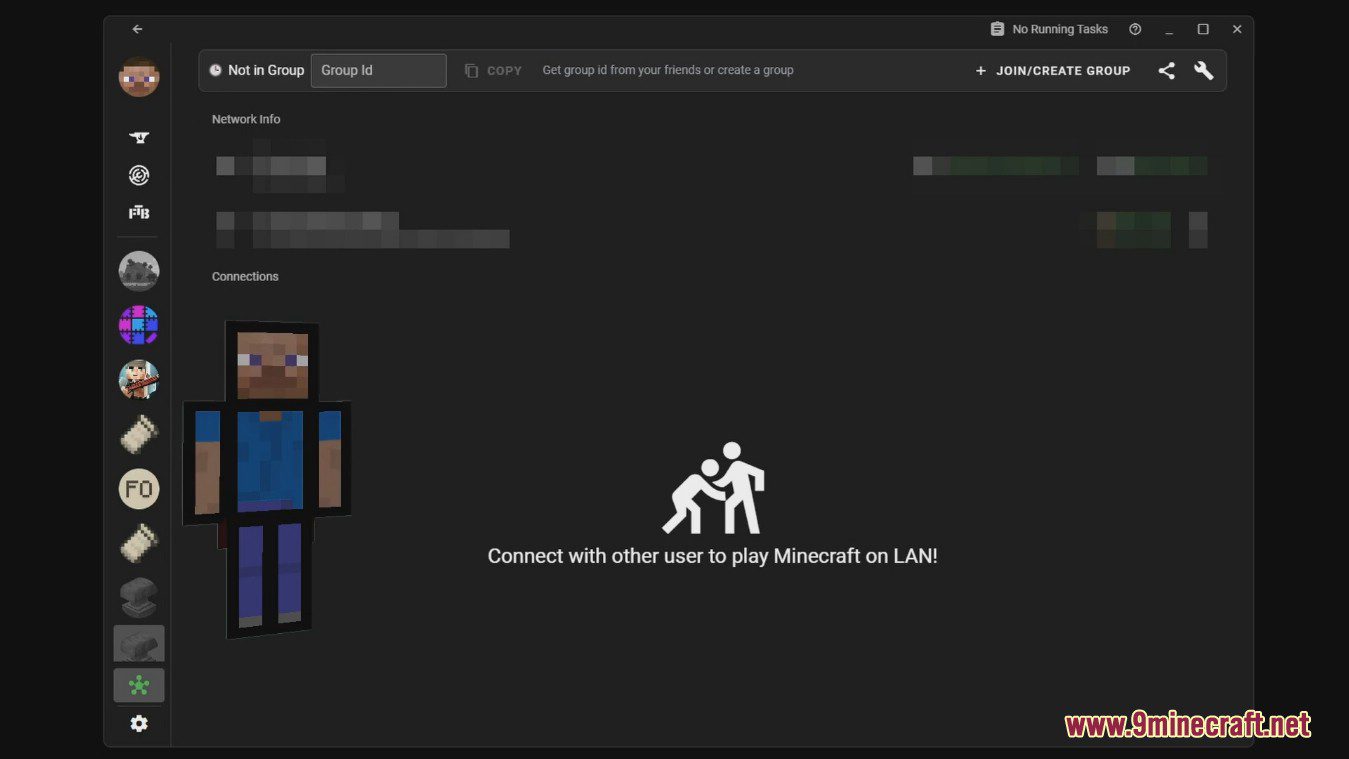This screenshot has width=1349, height=759.
Task: Open the wrench tool settings
Action: coord(1204,71)
